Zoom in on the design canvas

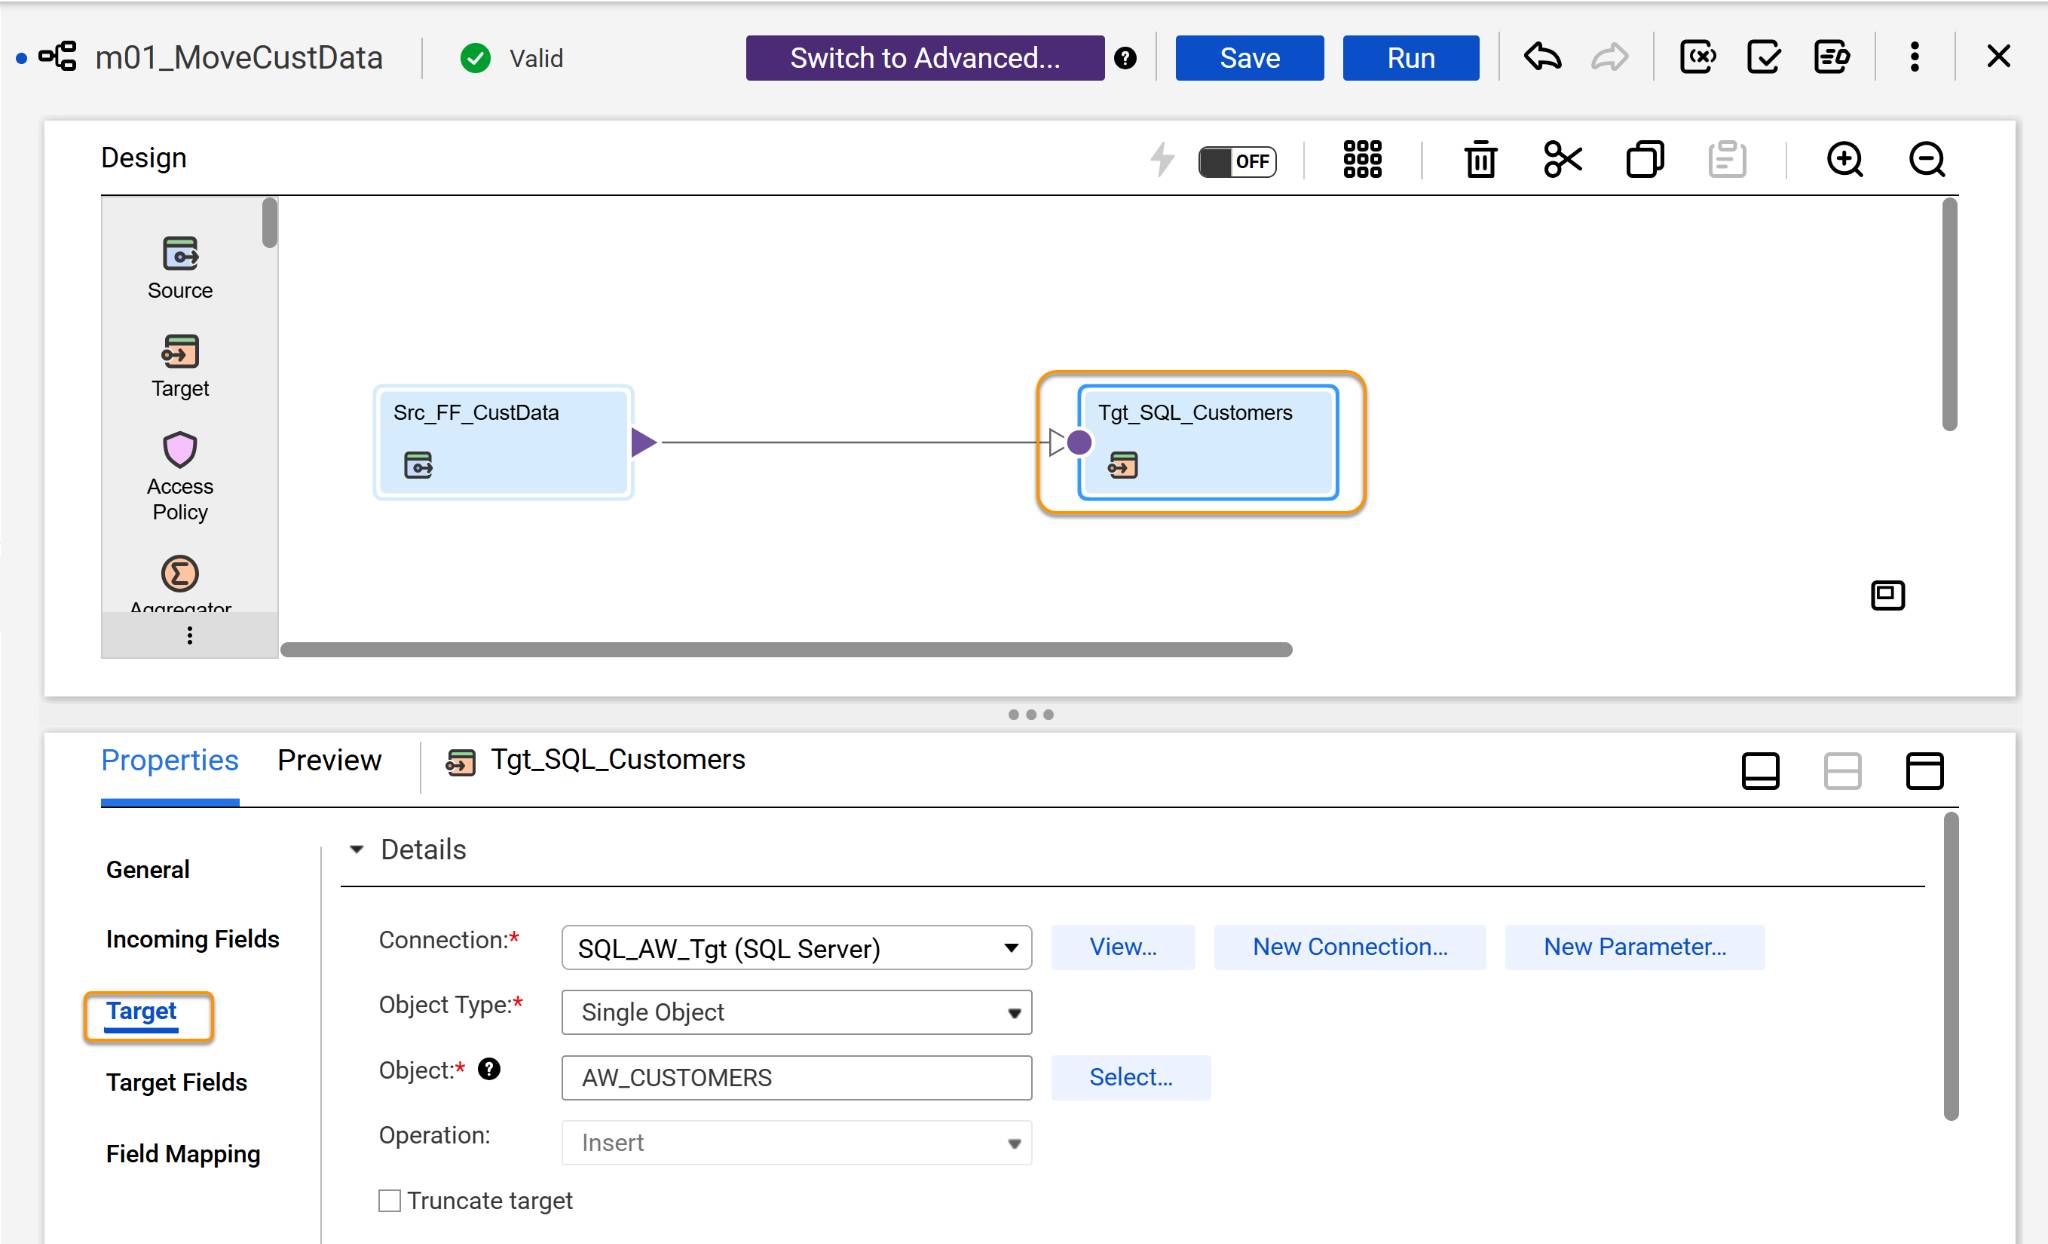click(x=1845, y=159)
